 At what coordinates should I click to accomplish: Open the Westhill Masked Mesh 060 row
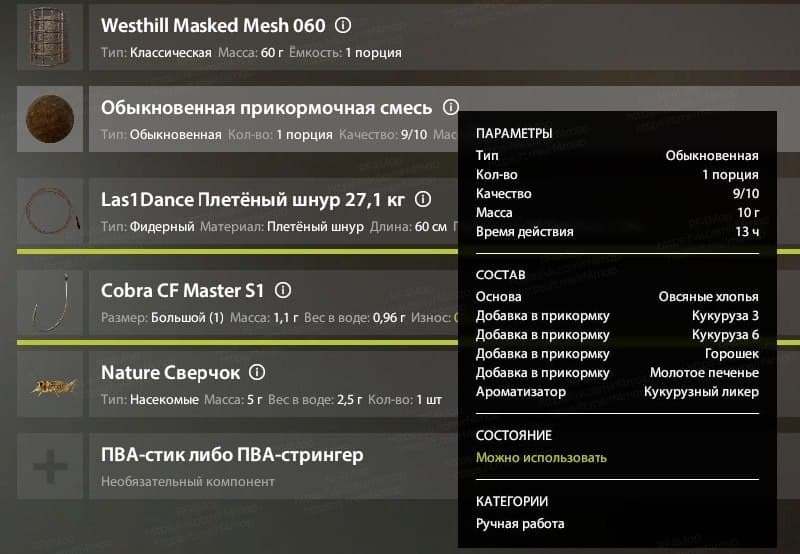tap(444, 37)
